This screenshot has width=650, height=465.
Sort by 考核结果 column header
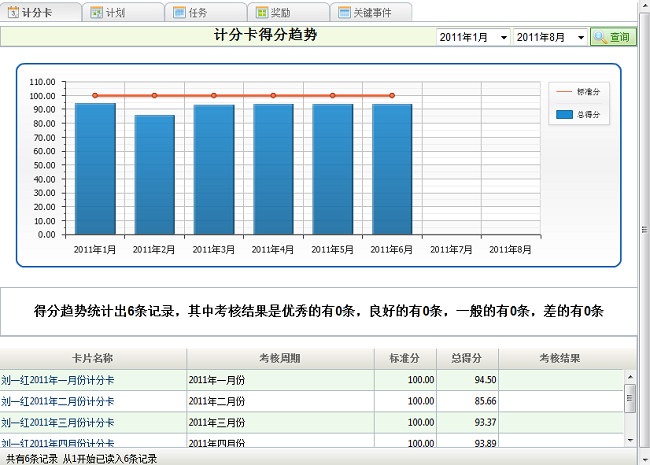point(560,358)
